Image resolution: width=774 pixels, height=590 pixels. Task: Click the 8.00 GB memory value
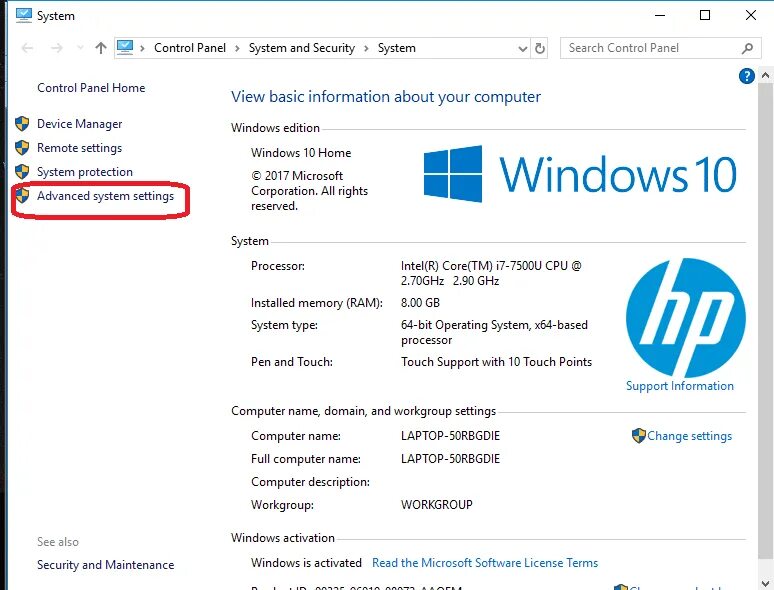click(420, 303)
